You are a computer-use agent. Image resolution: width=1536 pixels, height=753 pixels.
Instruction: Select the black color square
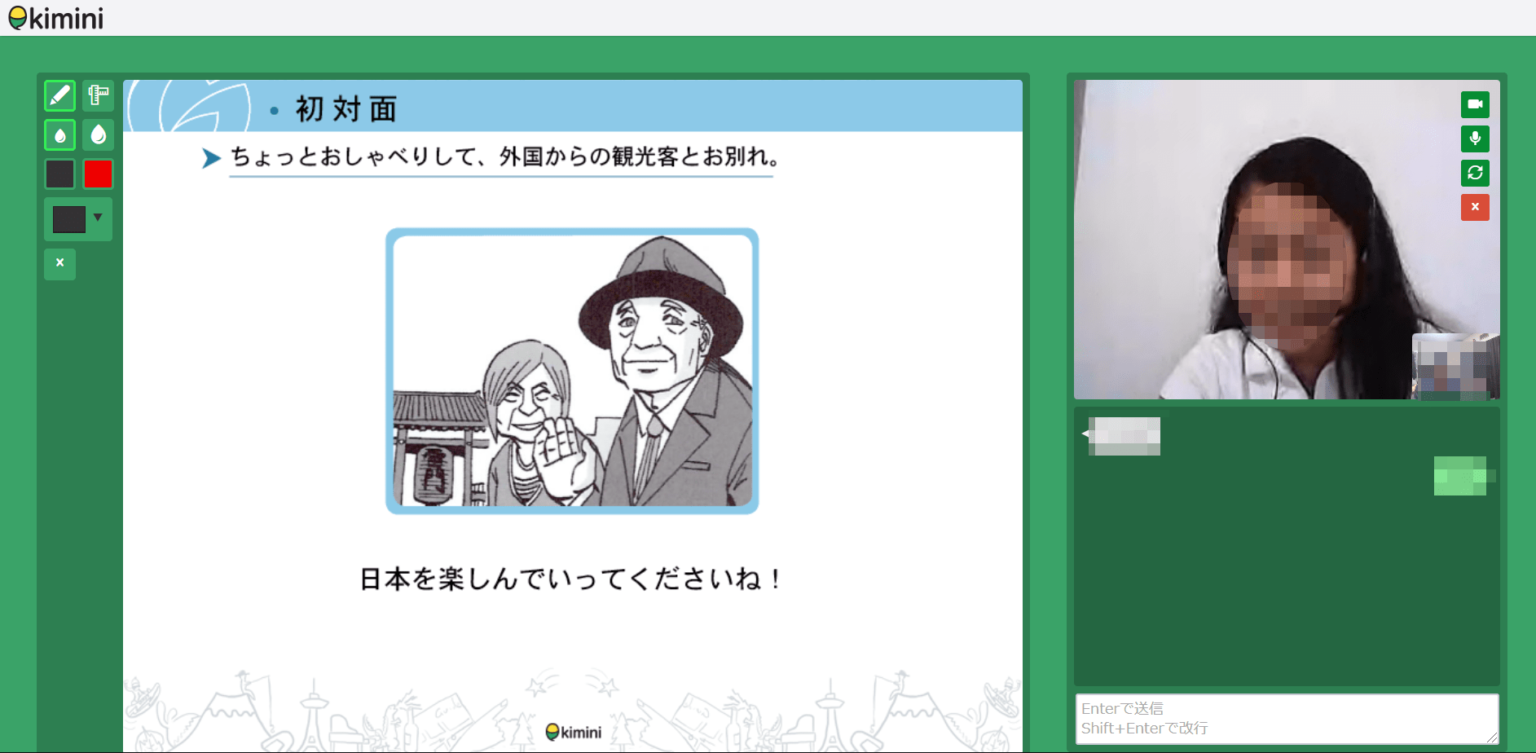pyautogui.click(x=59, y=173)
